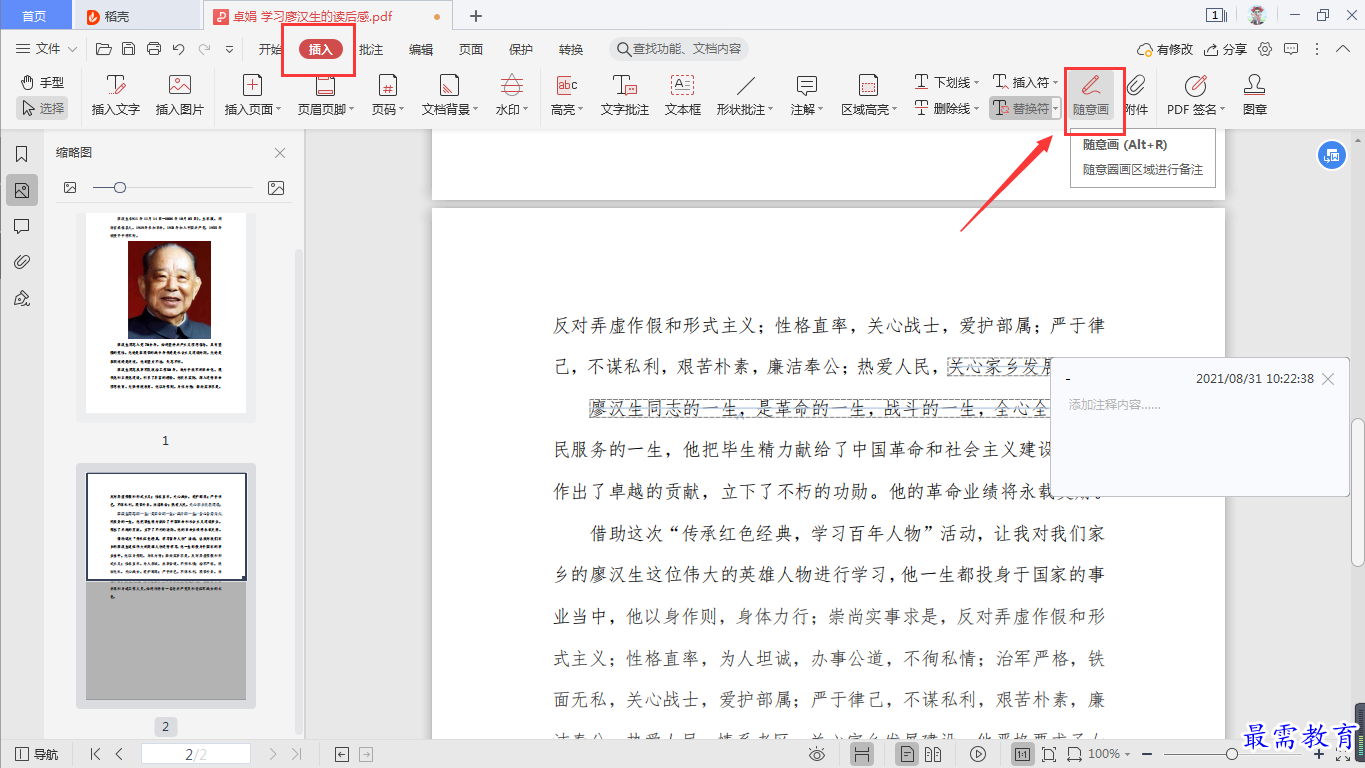
Task: Jump to the last page in the status bar
Action: click(296, 754)
